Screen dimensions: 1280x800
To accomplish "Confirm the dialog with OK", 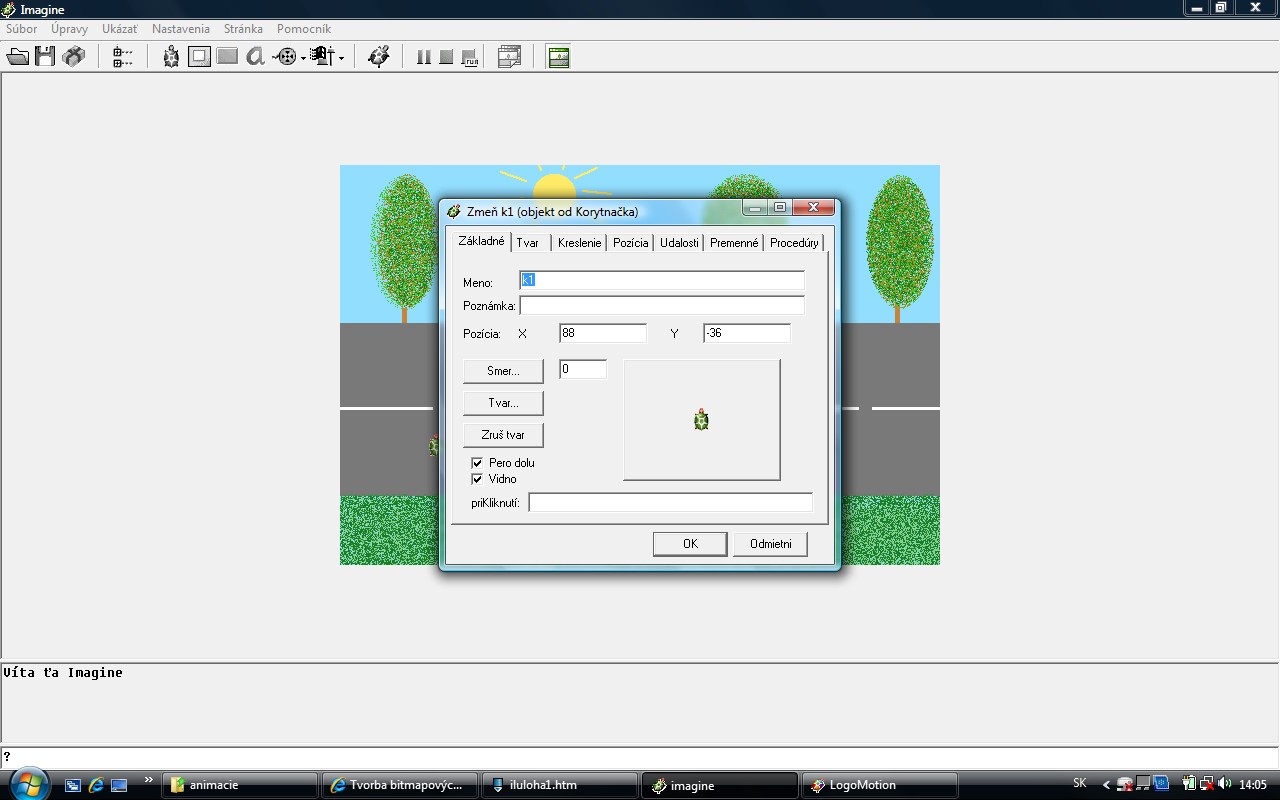I will 690,544.
